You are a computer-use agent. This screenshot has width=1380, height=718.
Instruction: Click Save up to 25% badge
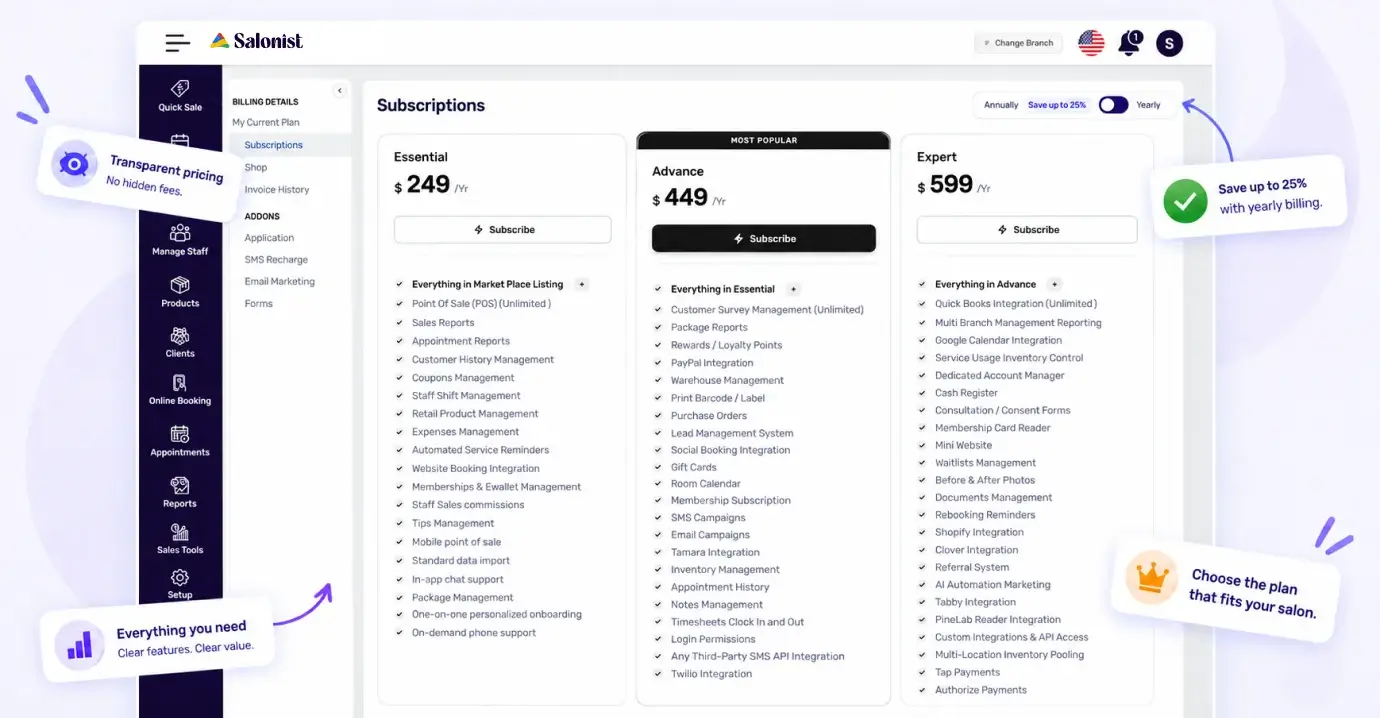pos(1057,105)
